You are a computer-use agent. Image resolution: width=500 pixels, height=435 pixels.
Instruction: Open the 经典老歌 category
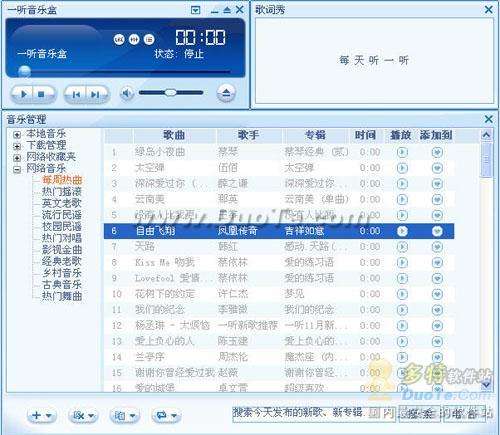(62, 261)
